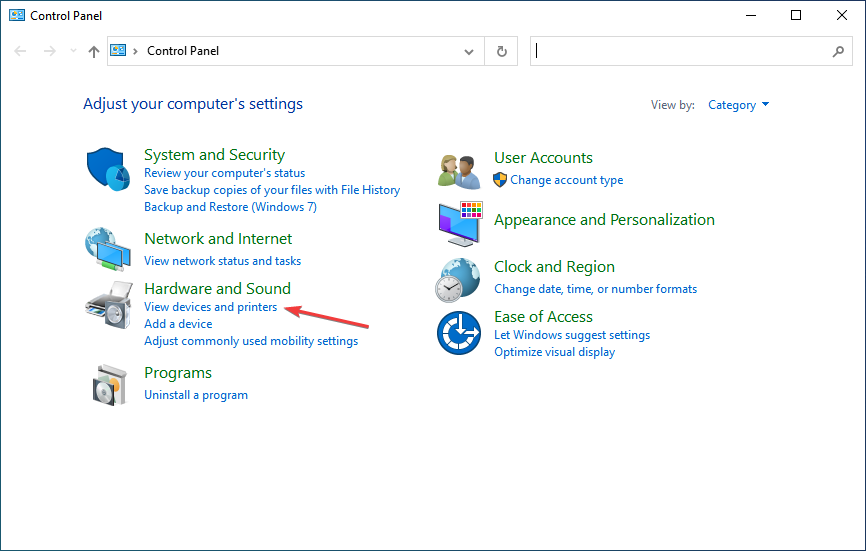
Task: Minimize the Control Panel window
Action: click(751, 15)
